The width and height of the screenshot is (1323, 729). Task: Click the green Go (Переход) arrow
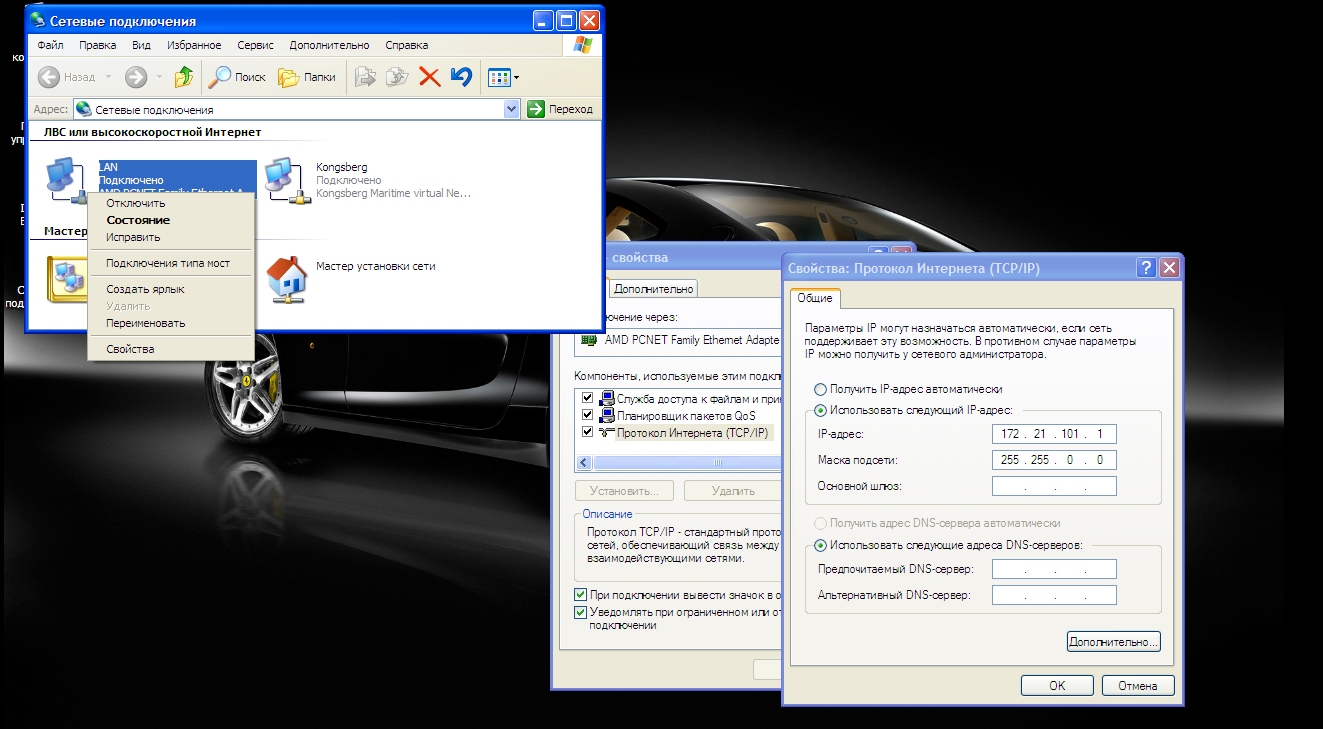pos(536,109)
